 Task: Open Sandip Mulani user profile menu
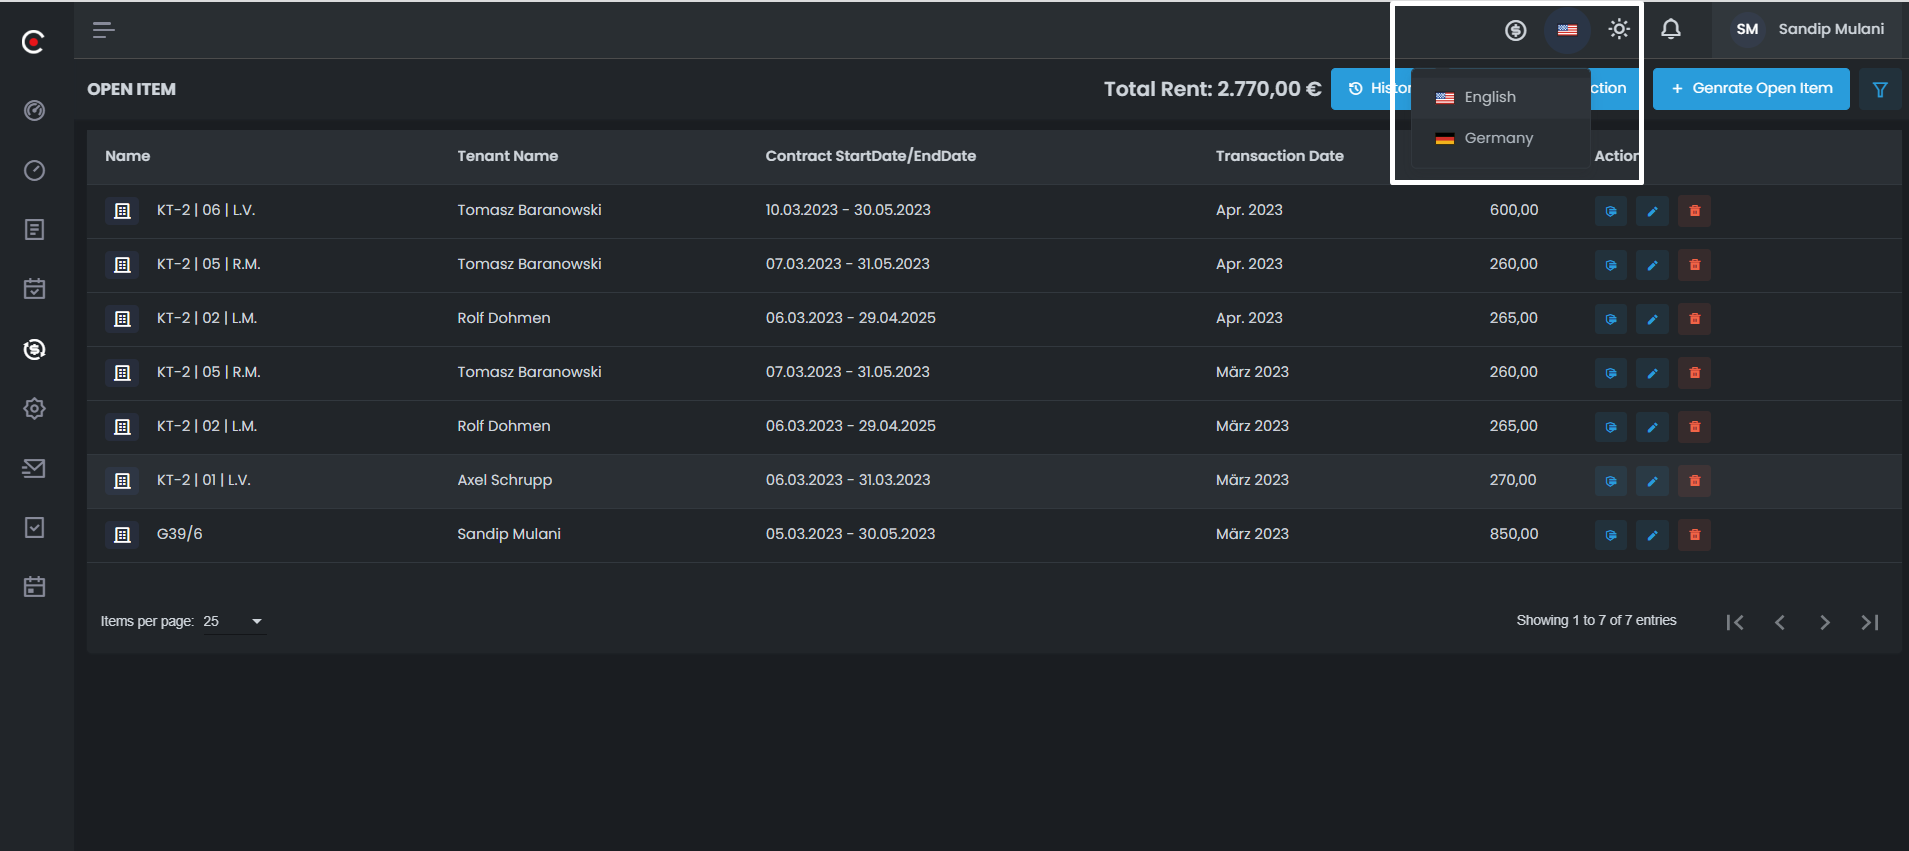click(1810, 30)
